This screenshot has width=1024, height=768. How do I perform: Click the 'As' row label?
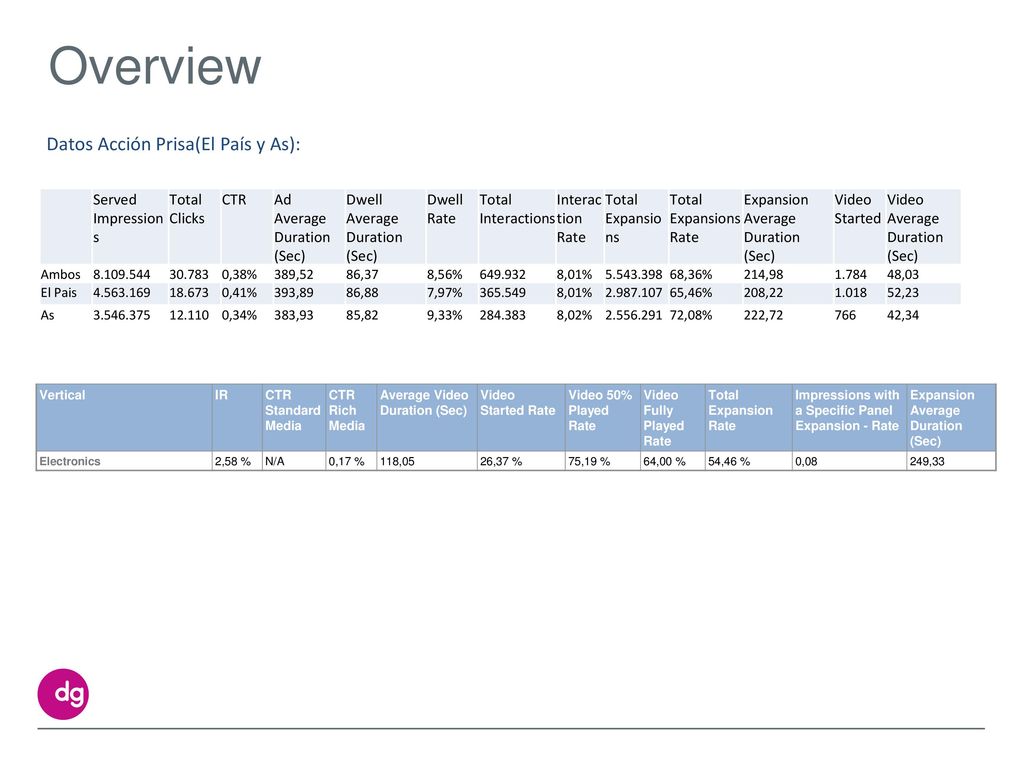[47, 315]
